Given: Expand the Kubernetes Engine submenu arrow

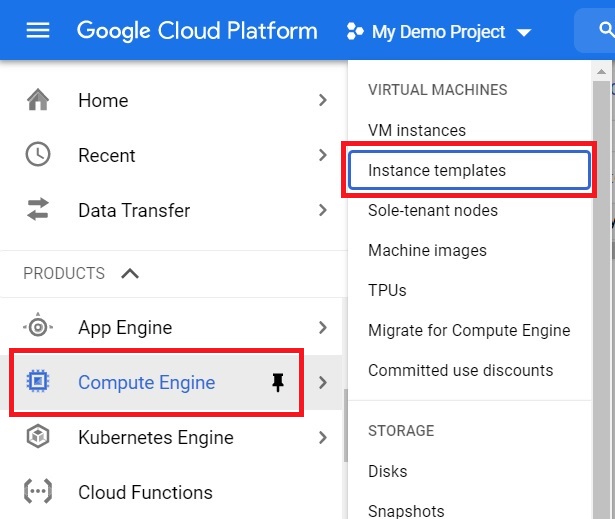Looking at the screenshot, I should pos(322,437).
